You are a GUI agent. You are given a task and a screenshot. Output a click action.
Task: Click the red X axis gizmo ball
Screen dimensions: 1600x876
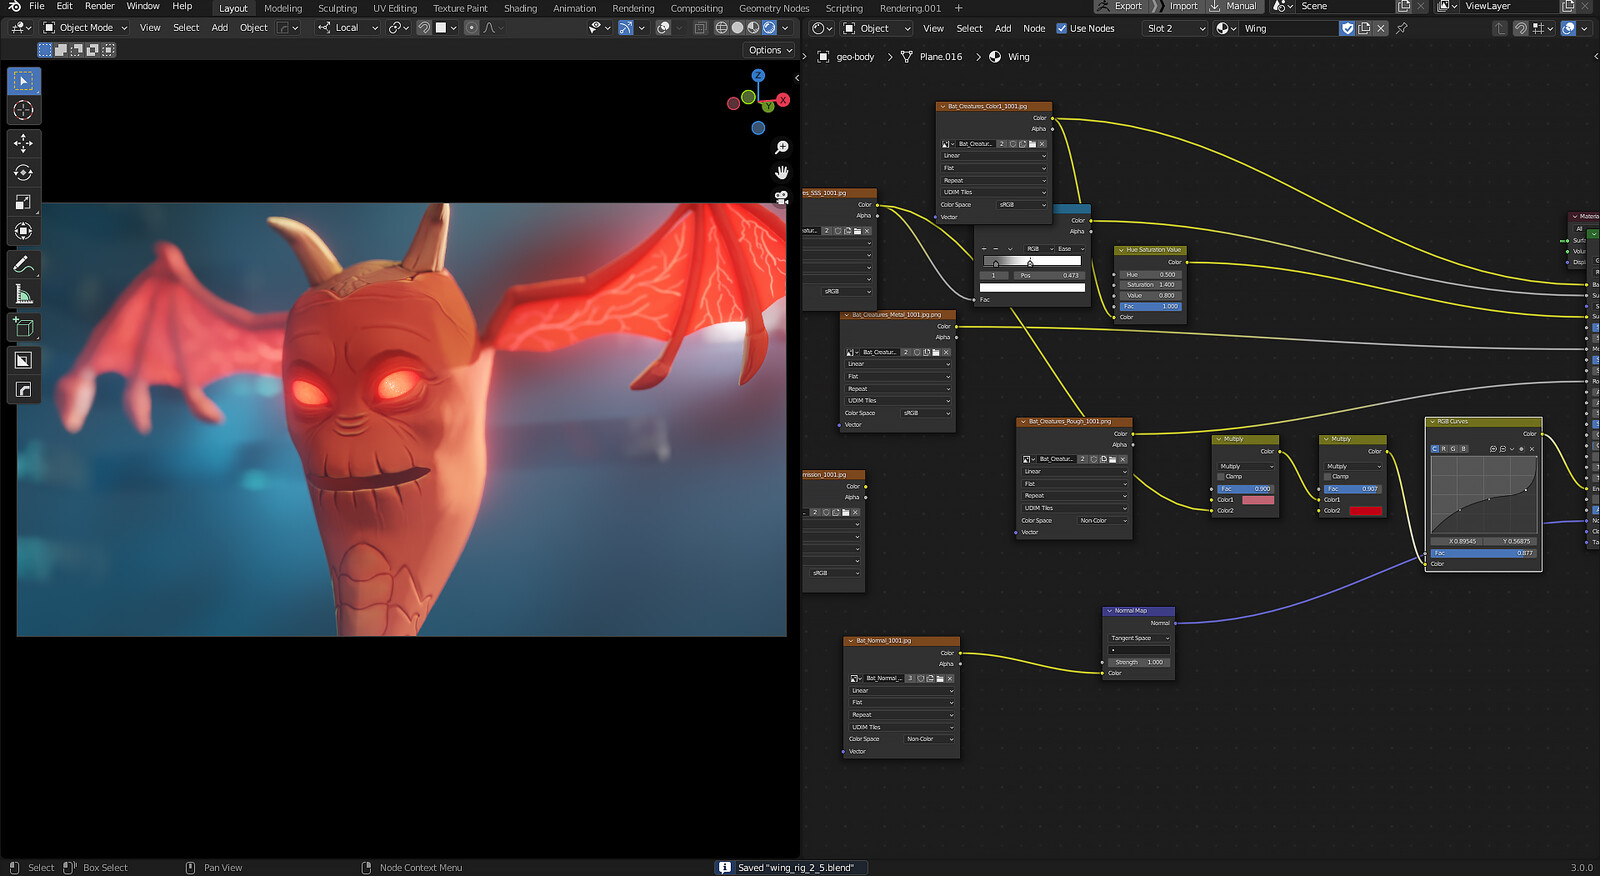coord(783,100)
